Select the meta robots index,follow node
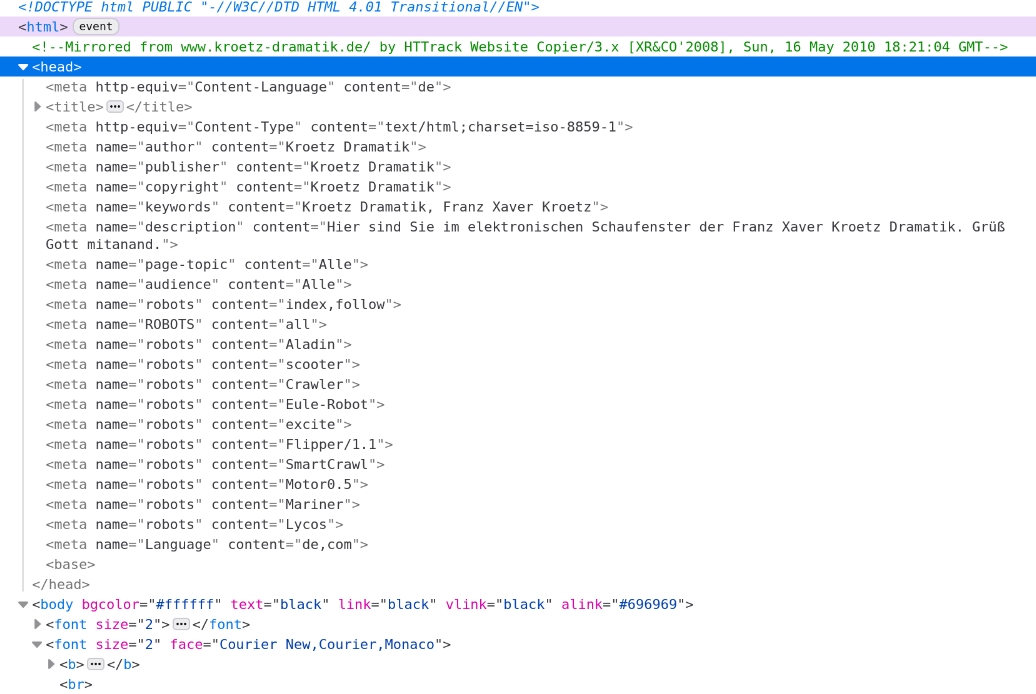The width and height of the screenshot is (1036, 694). (x=223, y=305)
